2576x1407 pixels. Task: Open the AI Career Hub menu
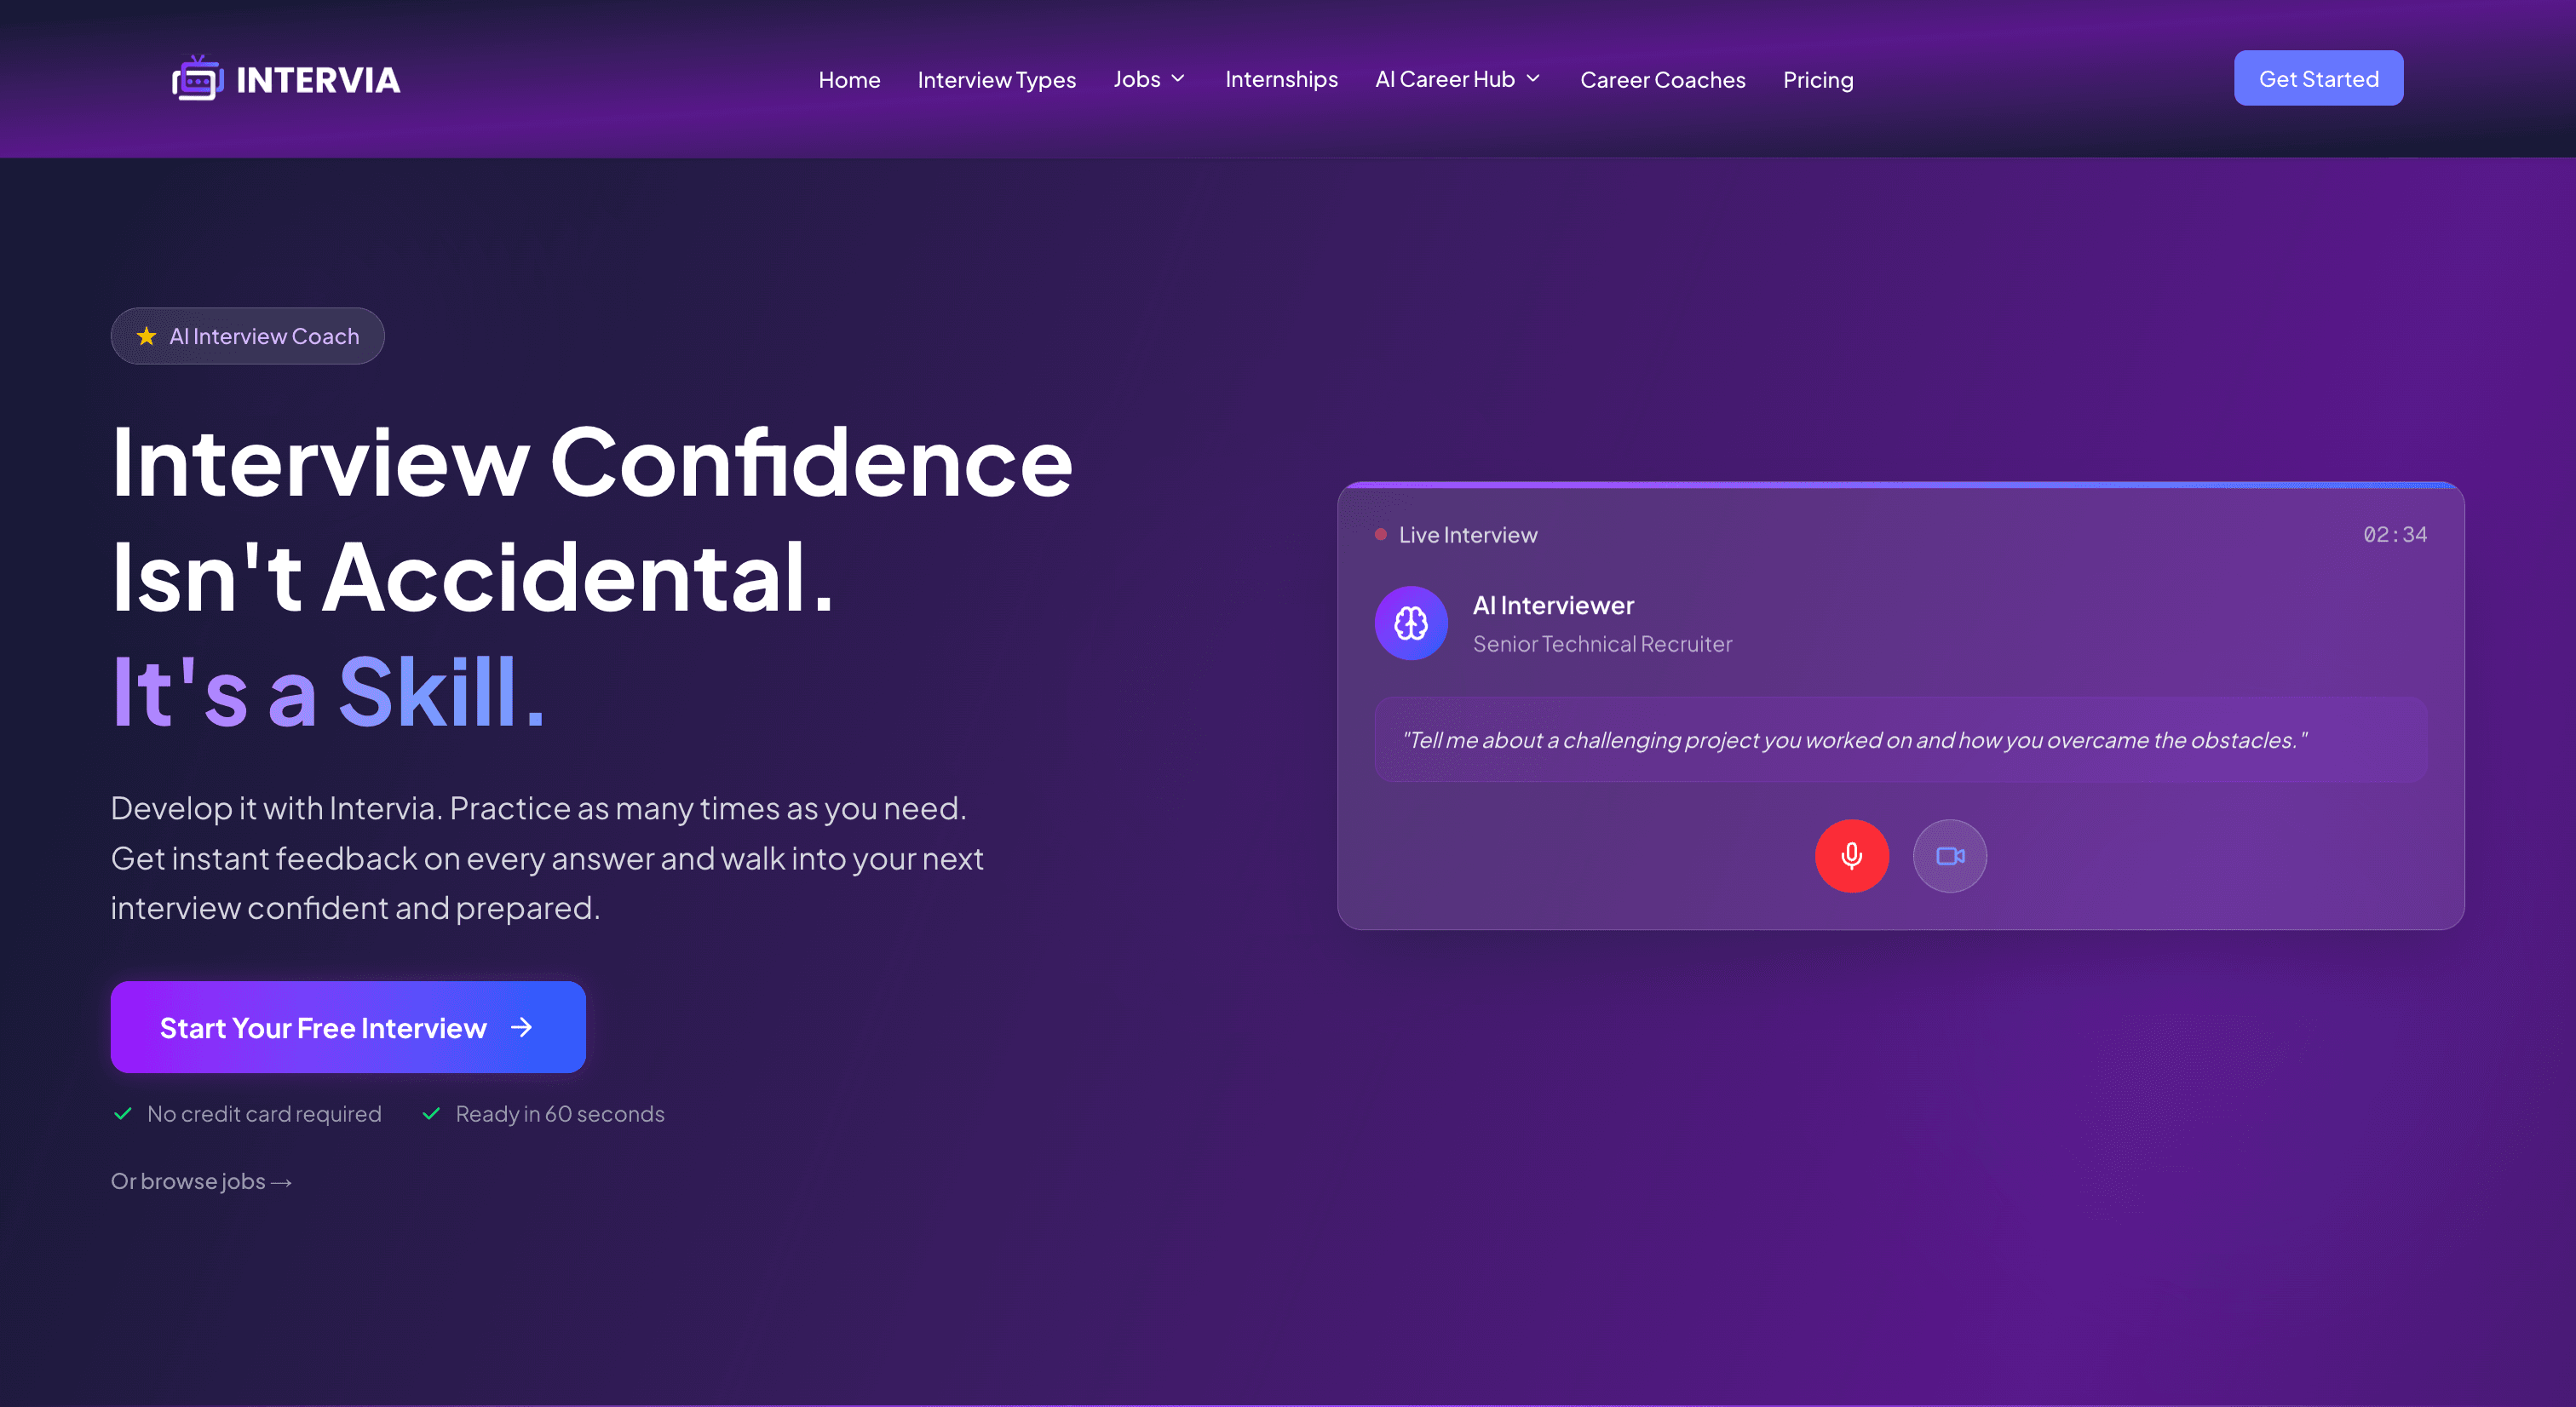click(1458, 78)
